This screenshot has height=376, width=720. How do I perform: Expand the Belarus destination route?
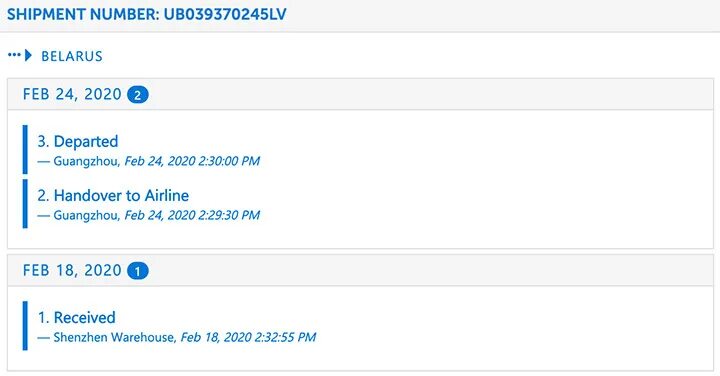(56, 56)
